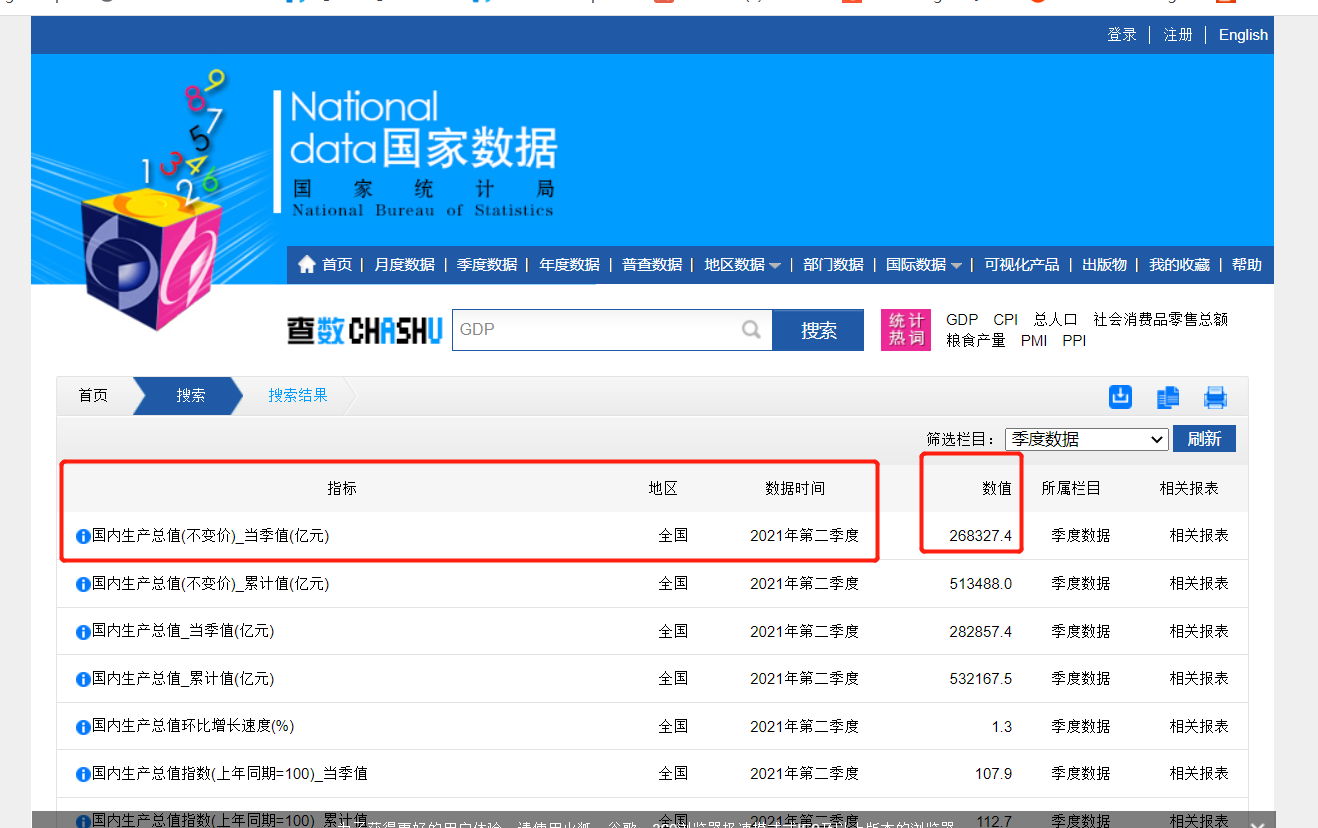
Task: Click info icon for 国内生产总值(不变价)_累计值 row
Action: [83, 584]
